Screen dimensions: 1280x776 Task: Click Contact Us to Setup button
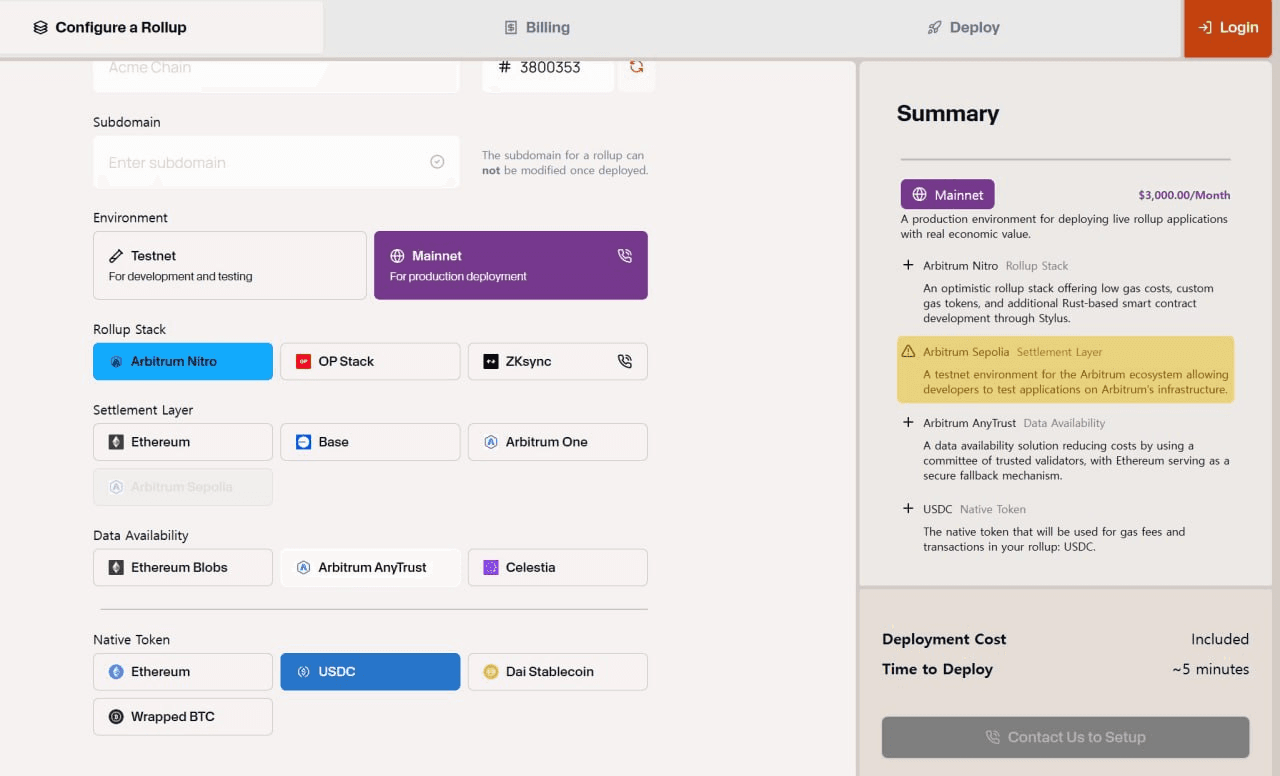coord(1065,737)
